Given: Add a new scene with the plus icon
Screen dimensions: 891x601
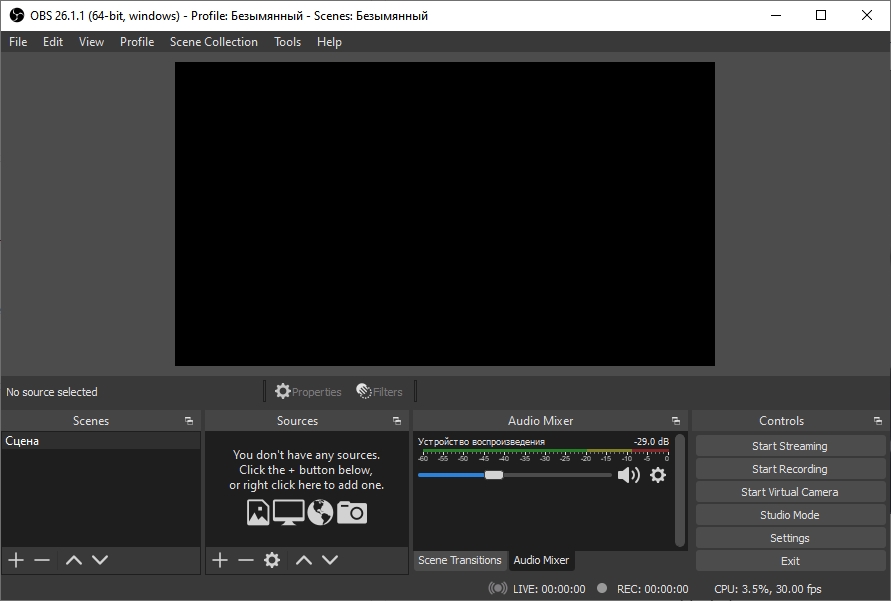Looking at the screenshot, I should 15,560.
